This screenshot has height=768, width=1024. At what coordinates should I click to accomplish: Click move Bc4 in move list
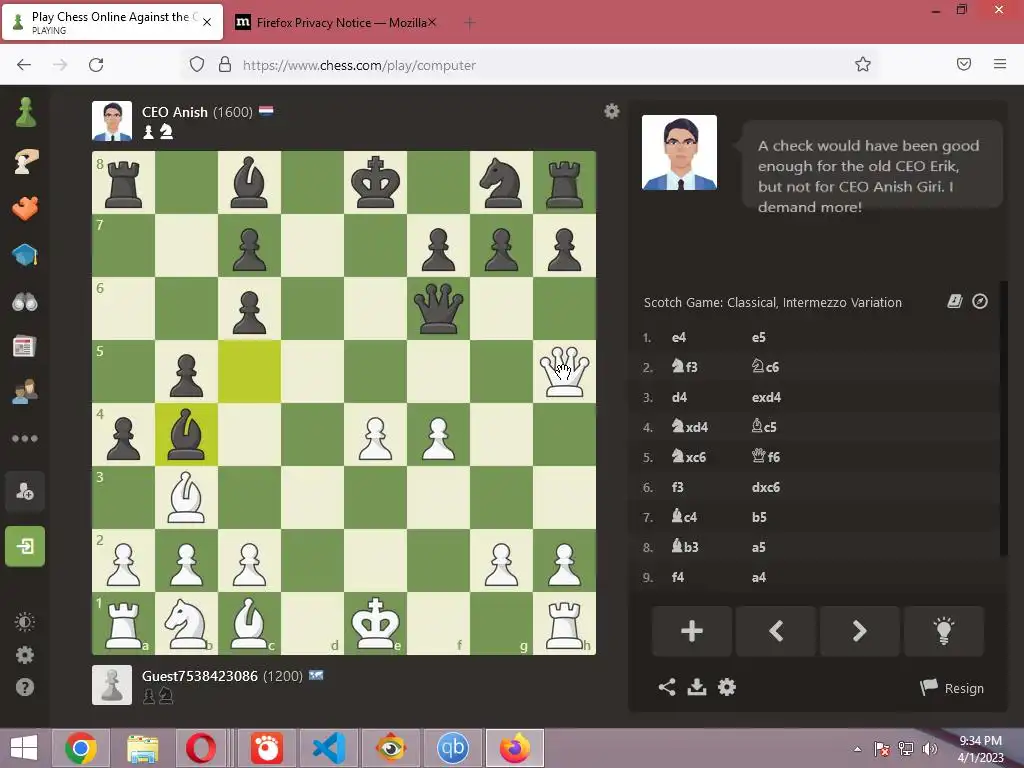pyautogui.click(x=684, y=517)
